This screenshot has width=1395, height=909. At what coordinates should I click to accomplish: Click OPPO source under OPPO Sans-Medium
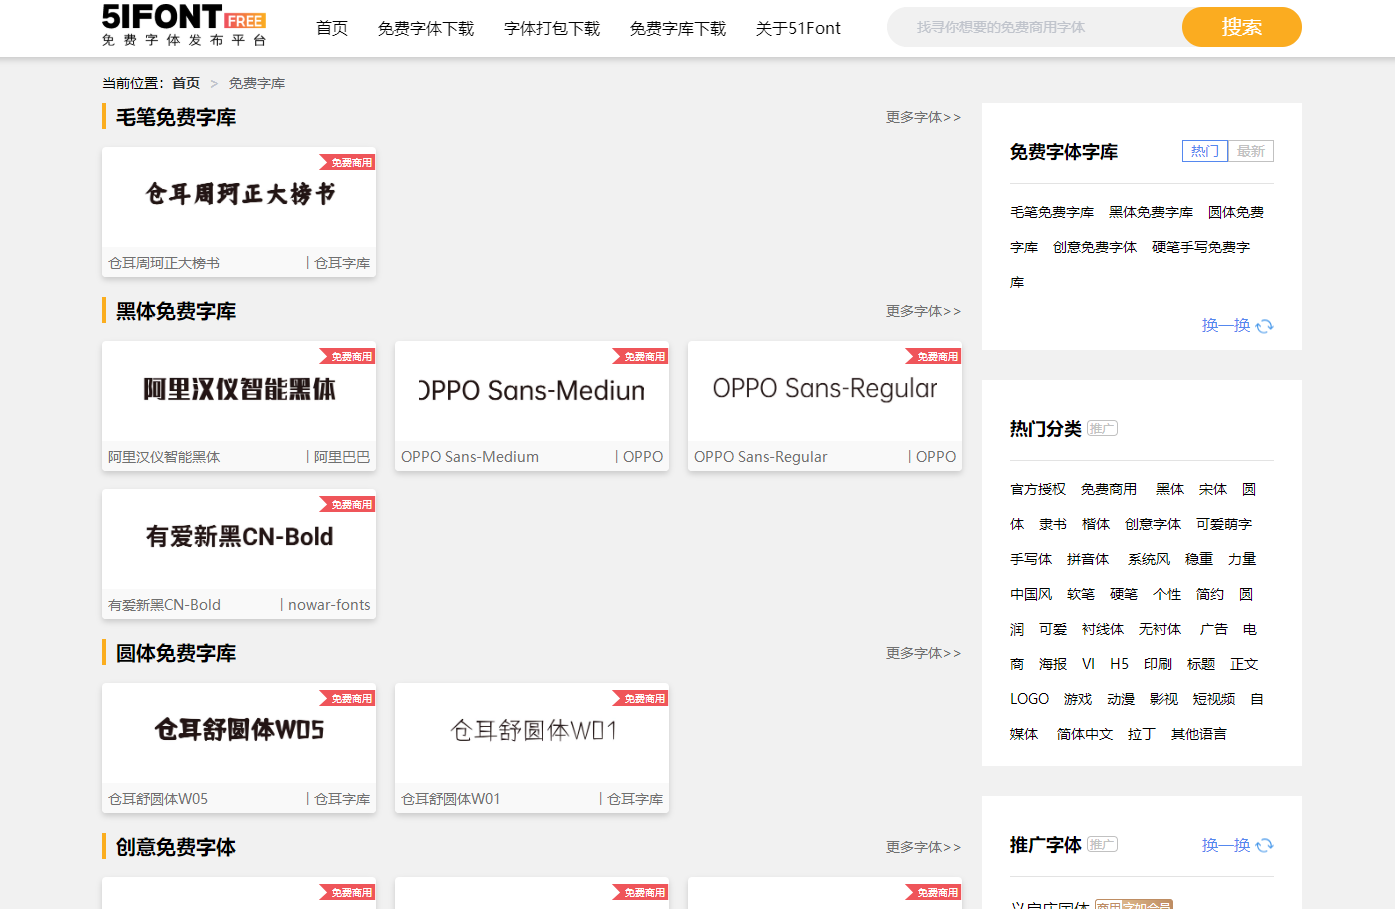[x=643, y=457]
